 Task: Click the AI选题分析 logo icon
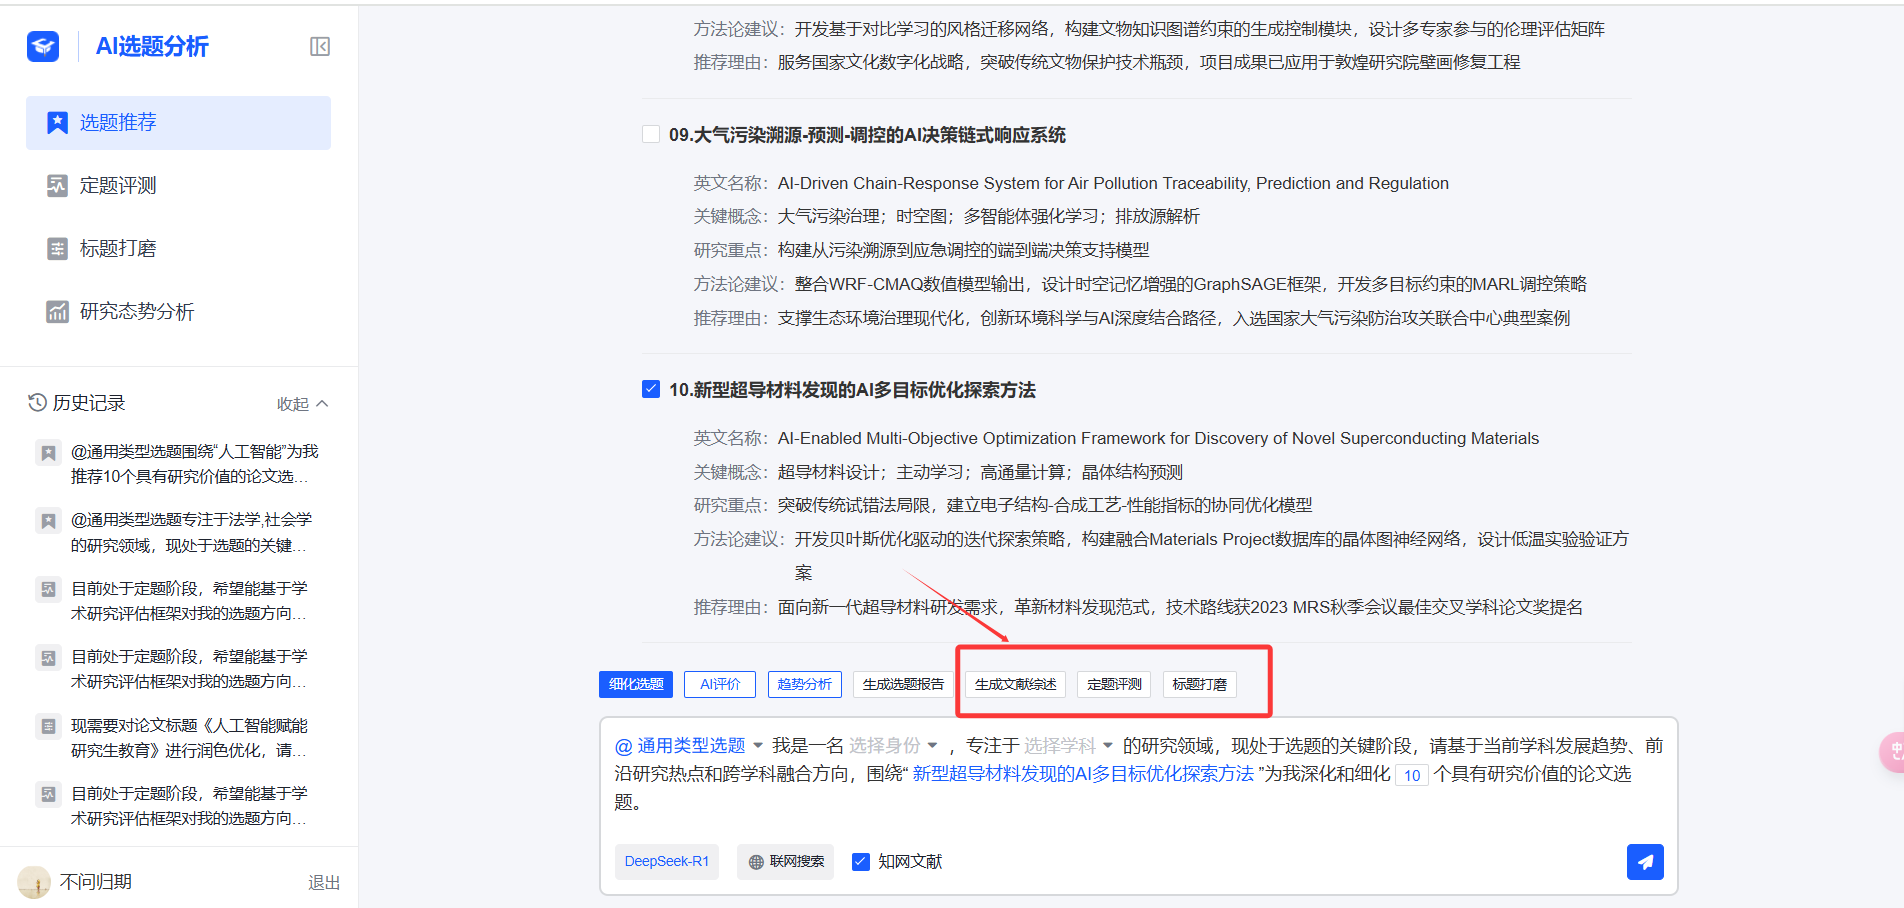point(43,46)
